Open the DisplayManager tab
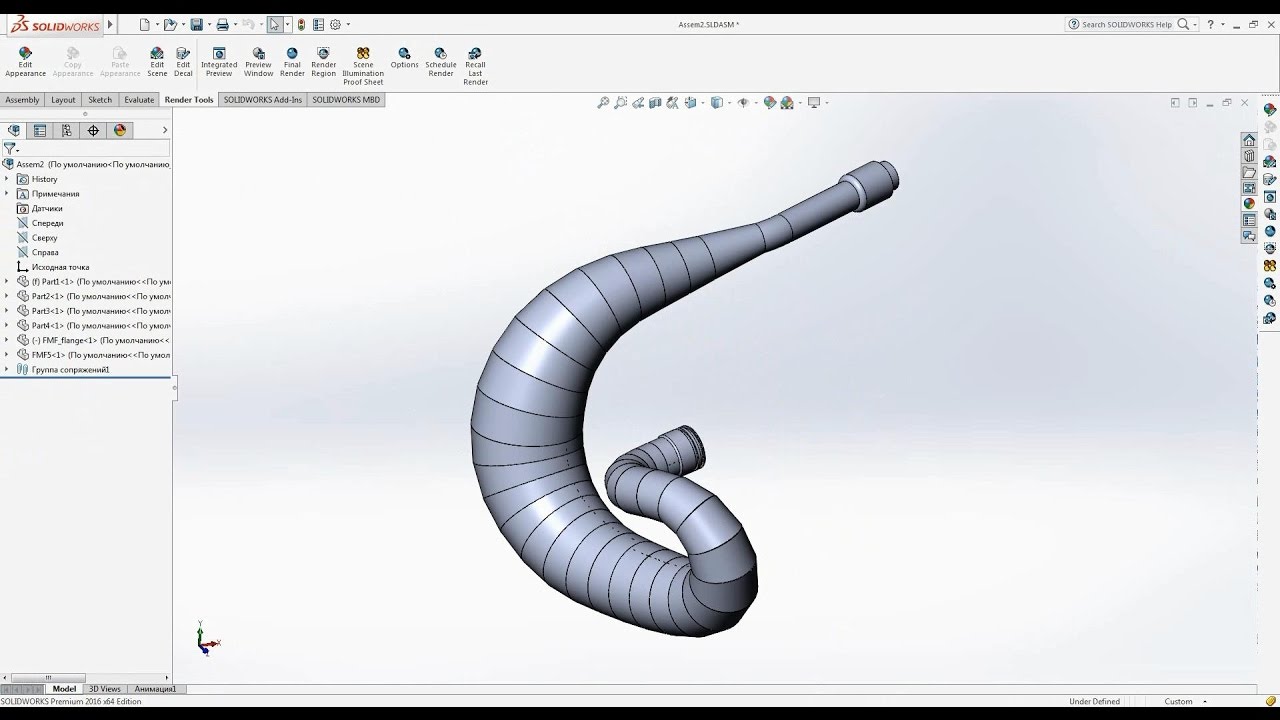This screenshot has height=720, width=1280. point(120,130)
